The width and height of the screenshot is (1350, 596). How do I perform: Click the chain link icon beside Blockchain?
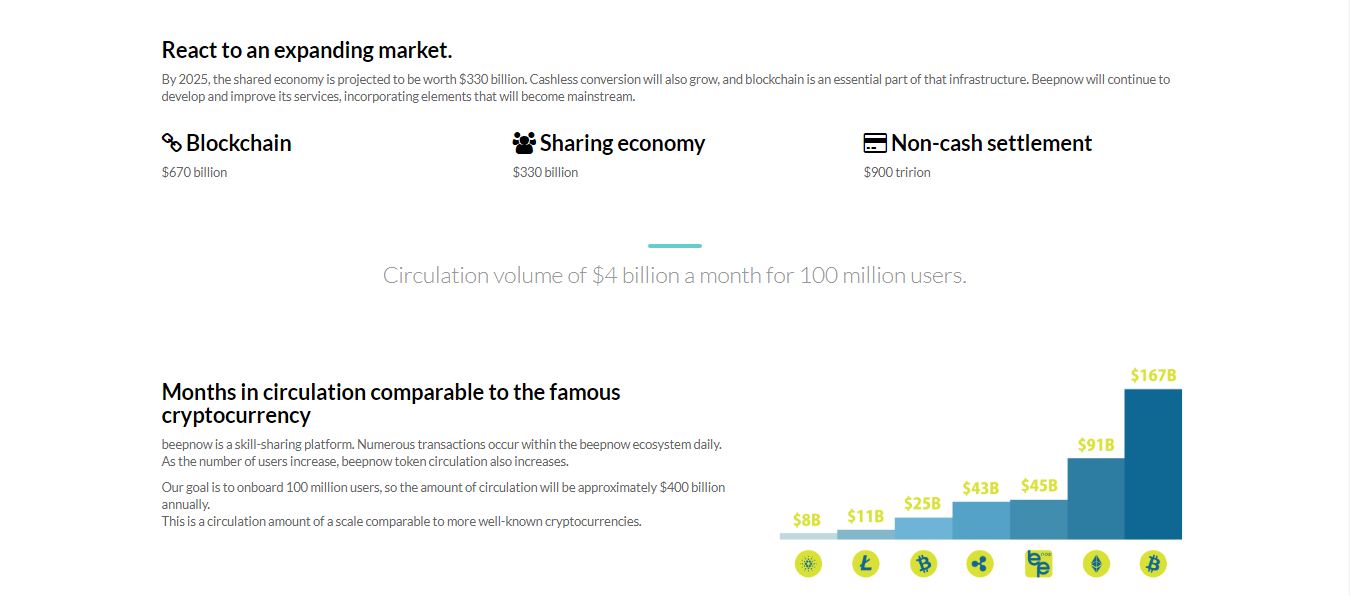click(172, 143)
